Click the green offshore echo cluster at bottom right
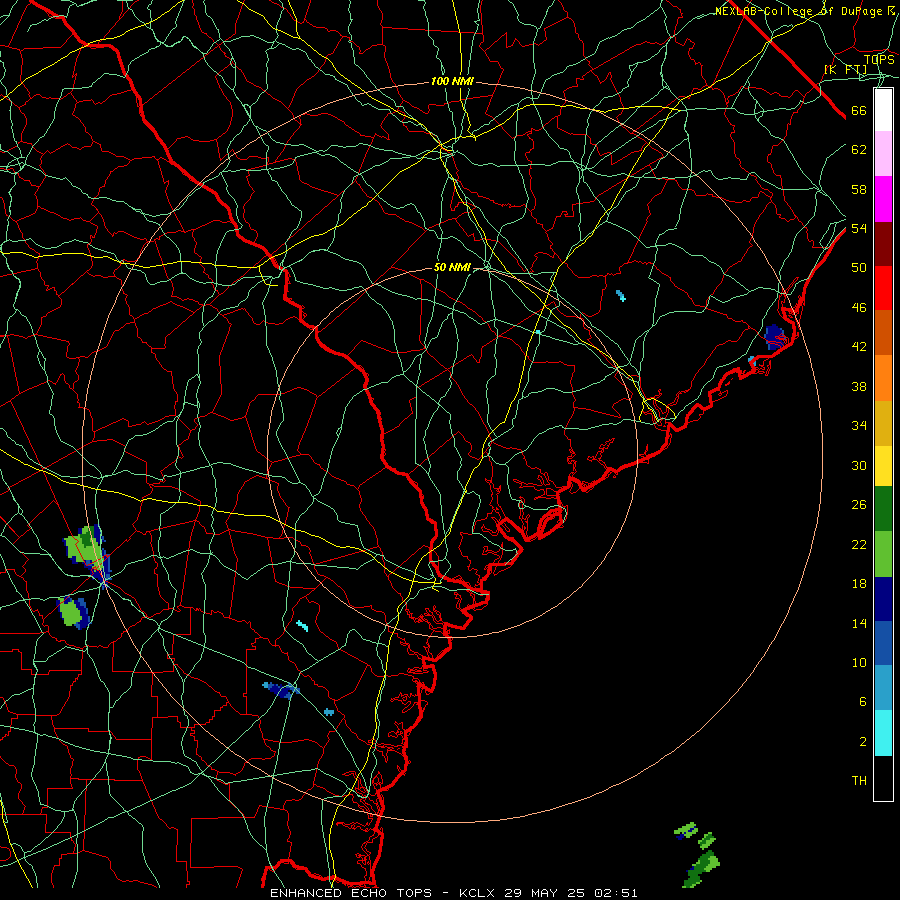900x900 pixels. click(699, 854)
